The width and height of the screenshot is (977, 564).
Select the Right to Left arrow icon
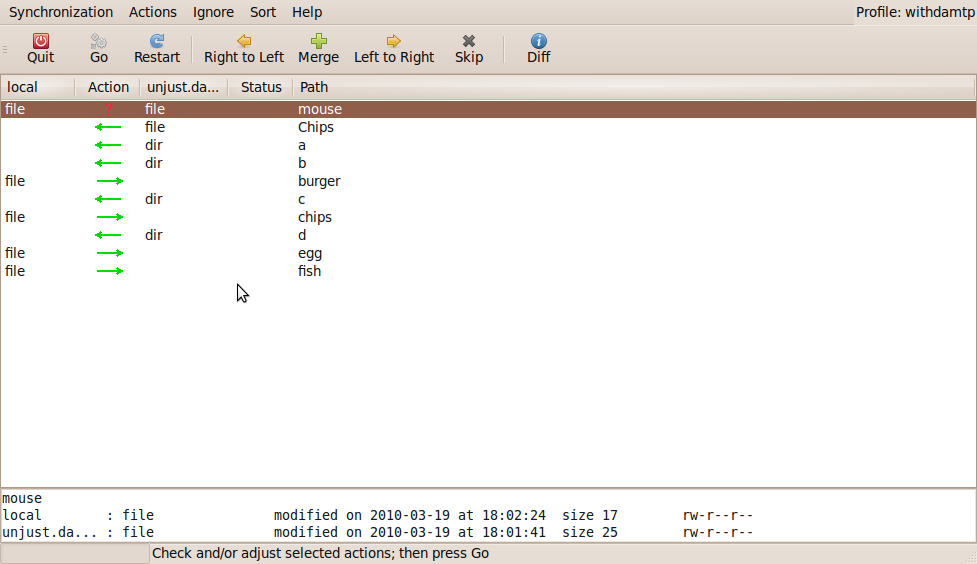[244, 41]
